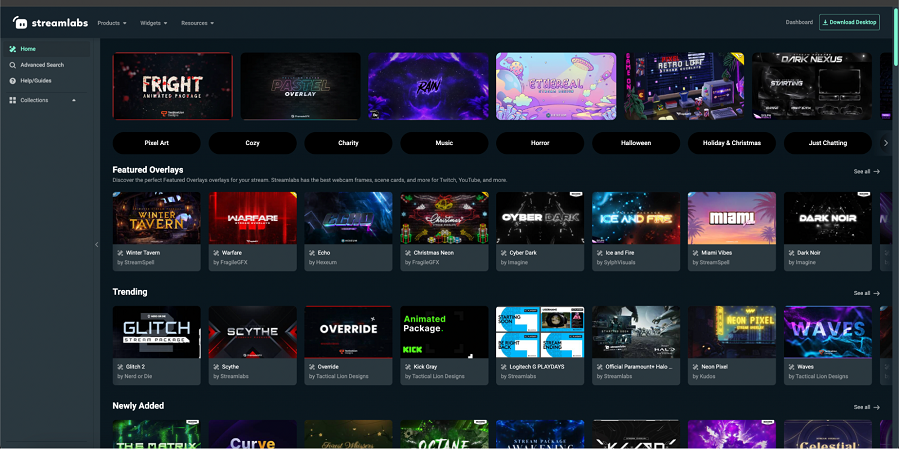Click the Collections grid icon

tap(12, 100)
